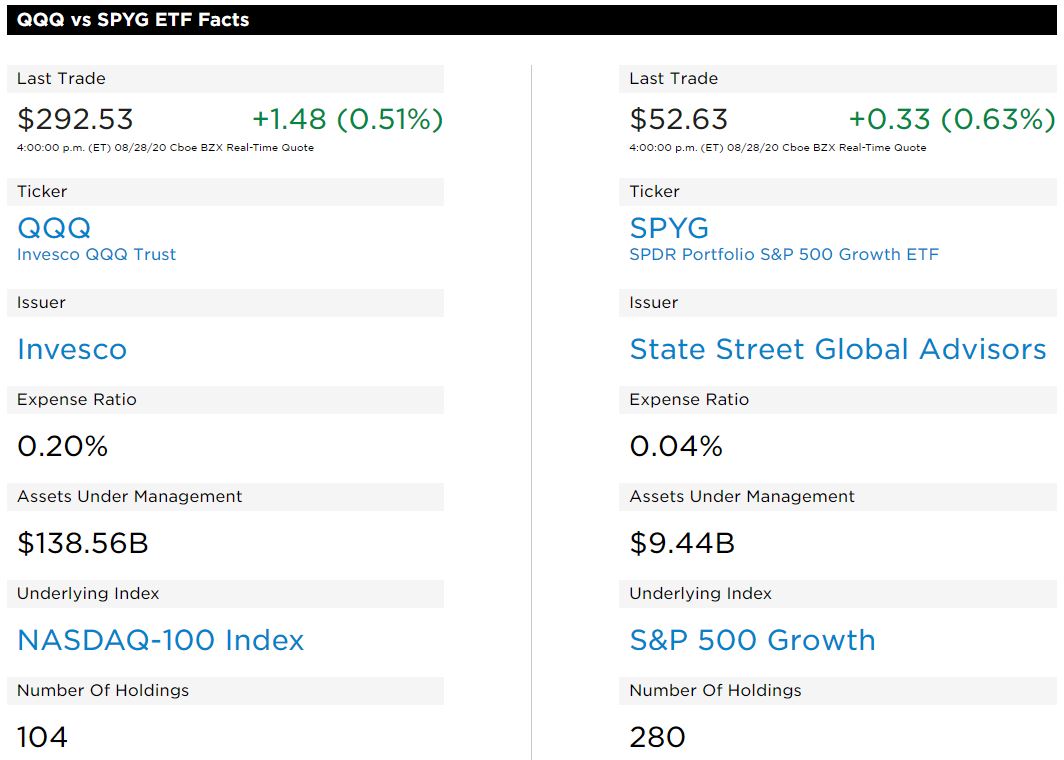Click the SPYG Issuer label
The image size is (1064, 760).
point(653,303)
